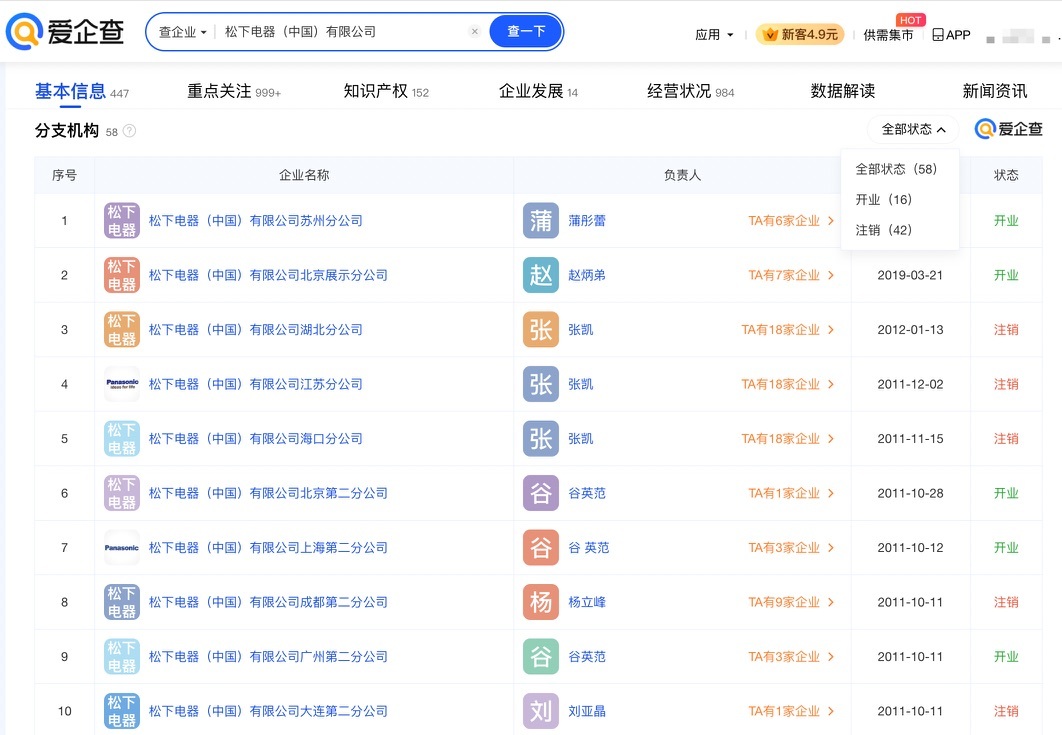Click 张 avatar in 海口分公司 row
This screenshot has width=1062, height=735.
(540, 439)
